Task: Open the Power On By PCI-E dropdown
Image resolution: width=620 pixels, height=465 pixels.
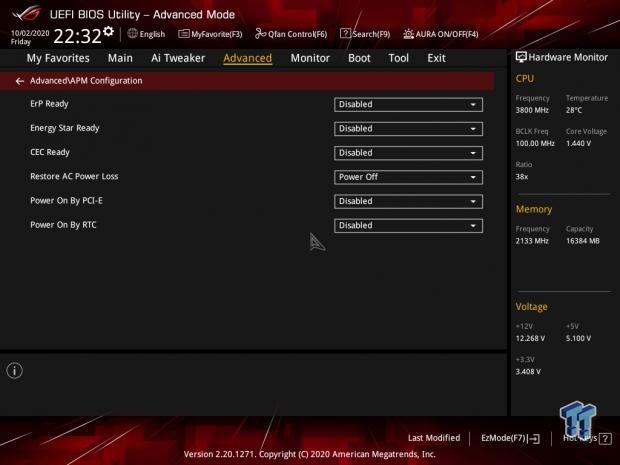Action: [x=408, y=201]
